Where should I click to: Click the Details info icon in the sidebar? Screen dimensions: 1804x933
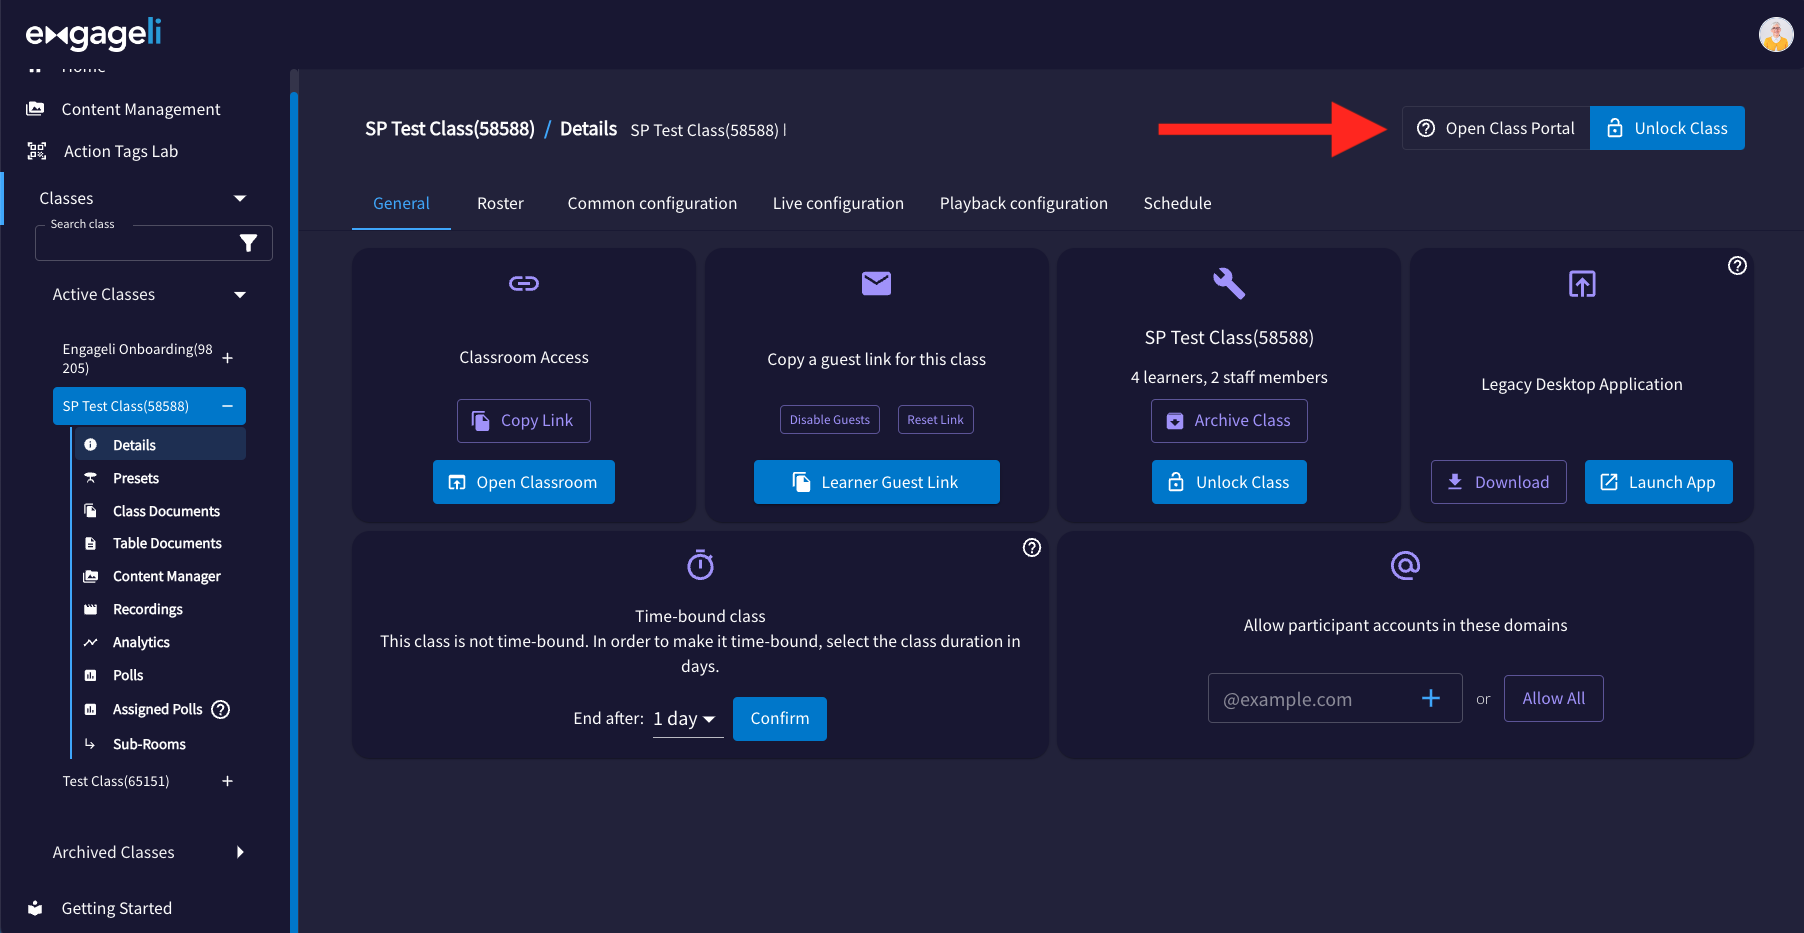coord(91,445)
